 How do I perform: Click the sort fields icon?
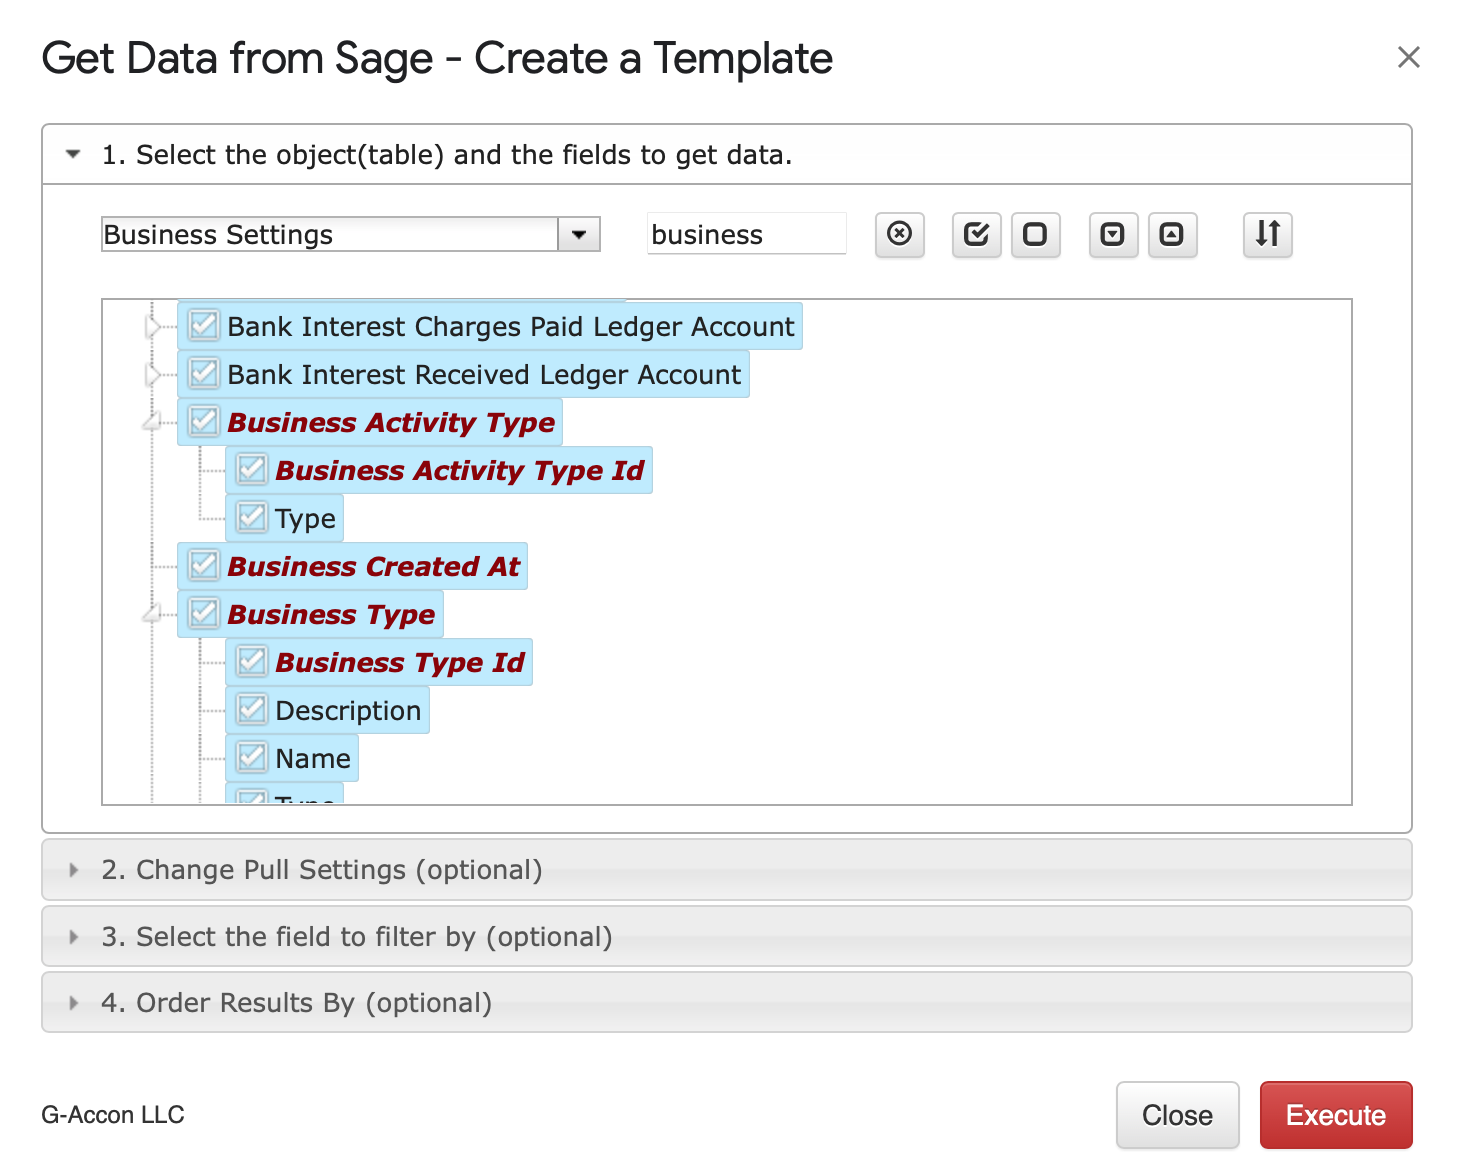click(x=1267, y=235)
